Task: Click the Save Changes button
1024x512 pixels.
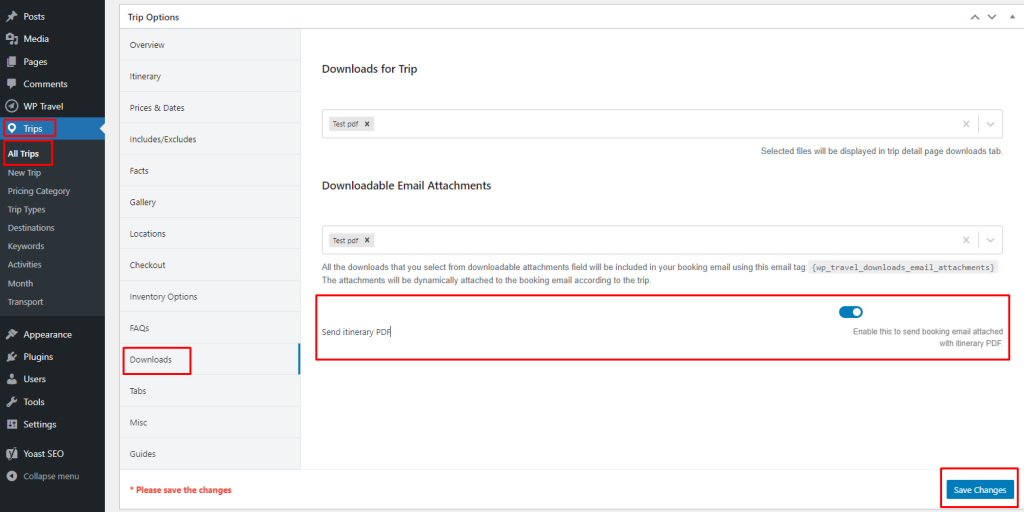Action: [x=980, y=490]
